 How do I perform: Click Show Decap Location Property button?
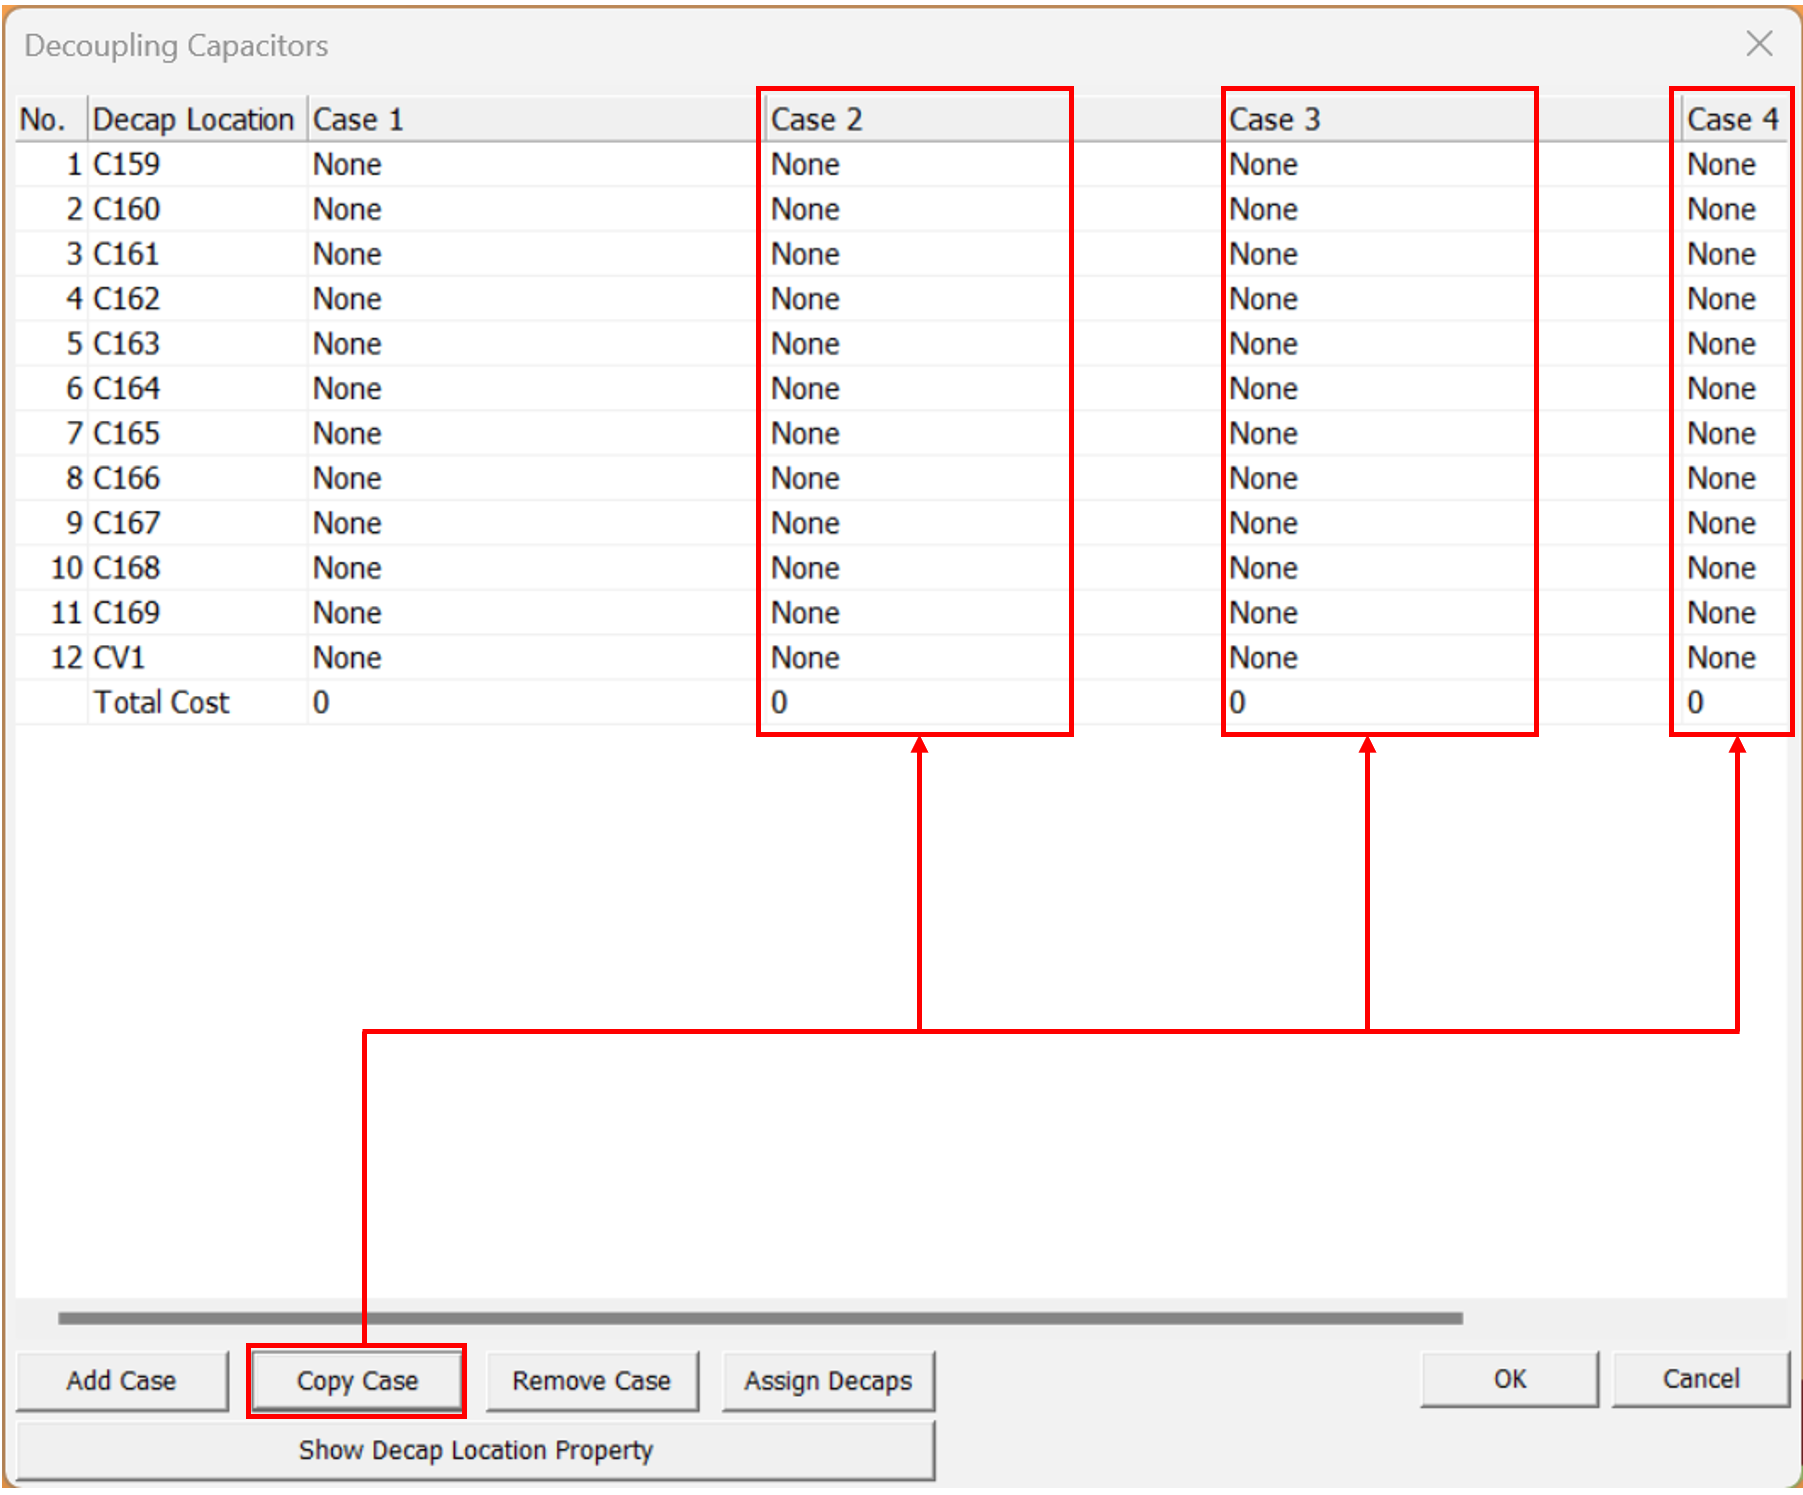point(475,1450)
